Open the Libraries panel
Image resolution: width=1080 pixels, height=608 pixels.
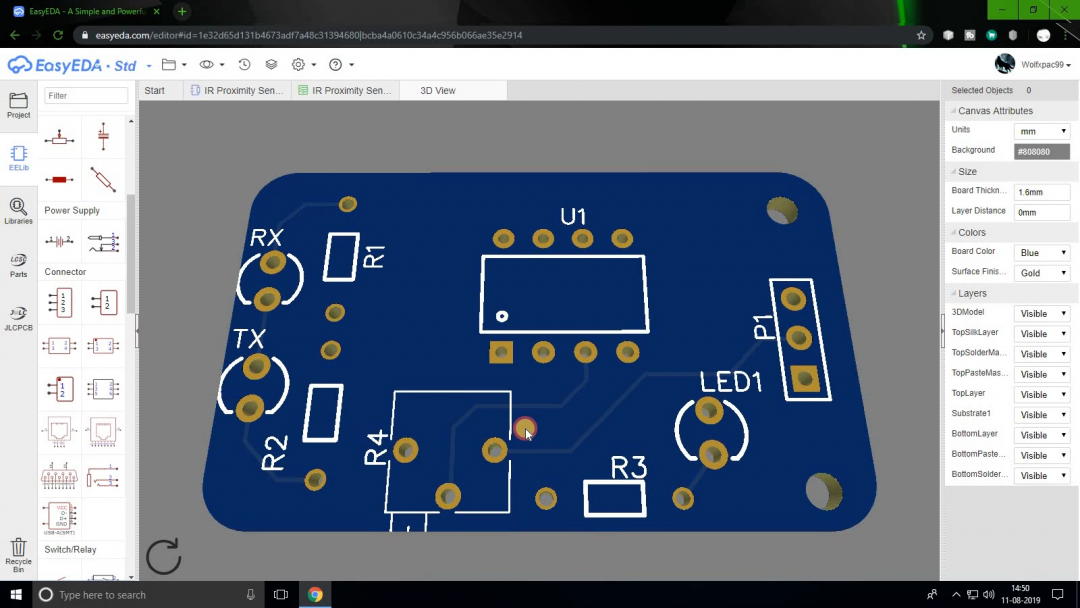pos(18,213)
